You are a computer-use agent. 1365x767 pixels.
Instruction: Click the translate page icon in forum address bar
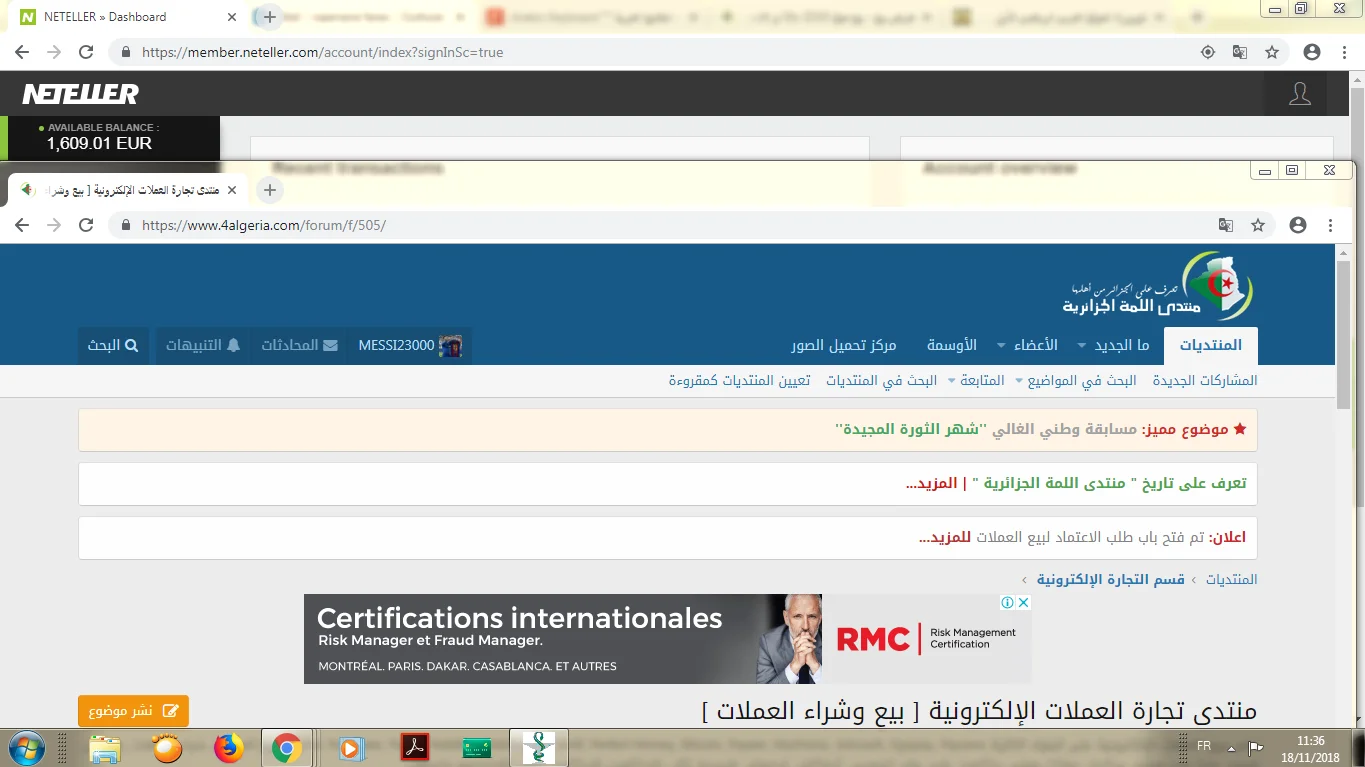pos(1225,226)
